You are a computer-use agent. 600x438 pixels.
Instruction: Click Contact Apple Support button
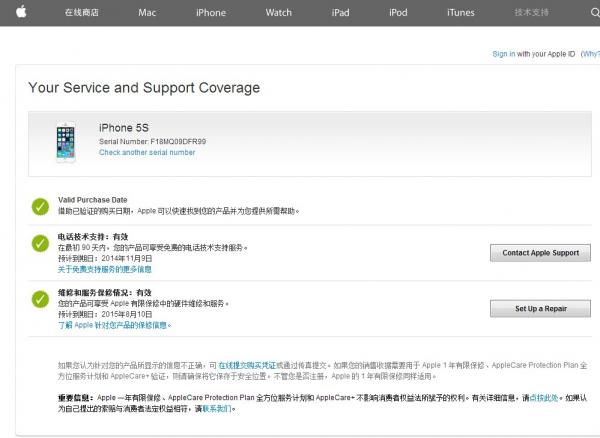coord(540,253)
